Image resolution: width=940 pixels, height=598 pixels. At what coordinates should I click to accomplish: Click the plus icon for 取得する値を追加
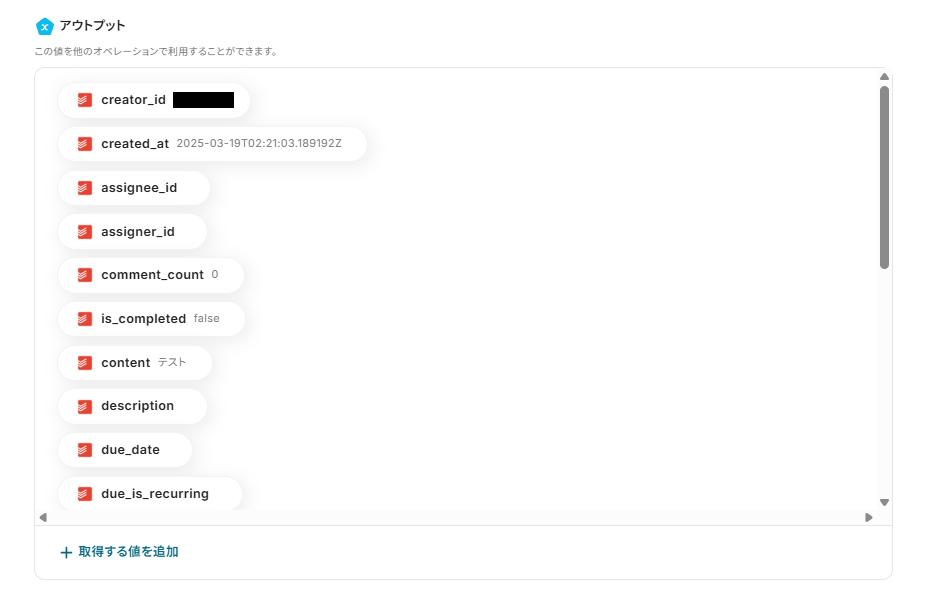tap(66, 552)
